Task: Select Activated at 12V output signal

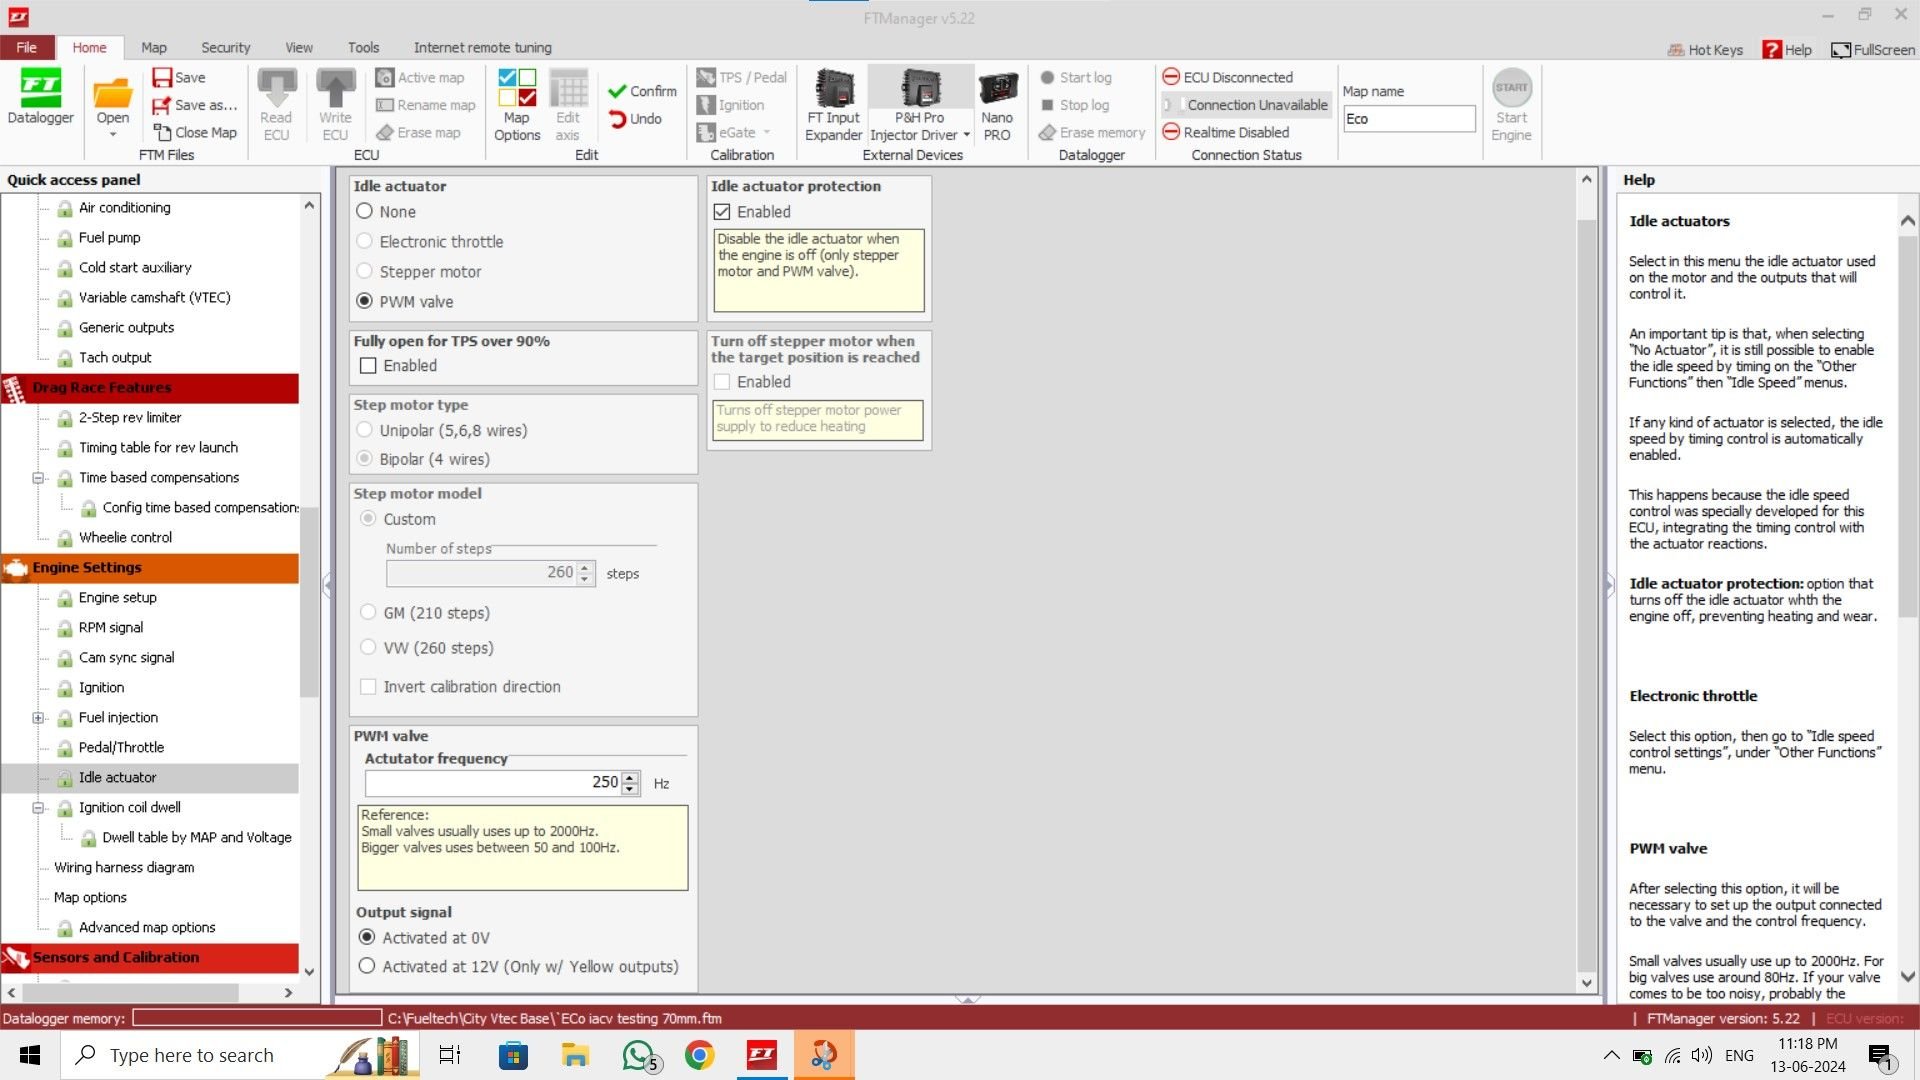Action: point(367,967)
